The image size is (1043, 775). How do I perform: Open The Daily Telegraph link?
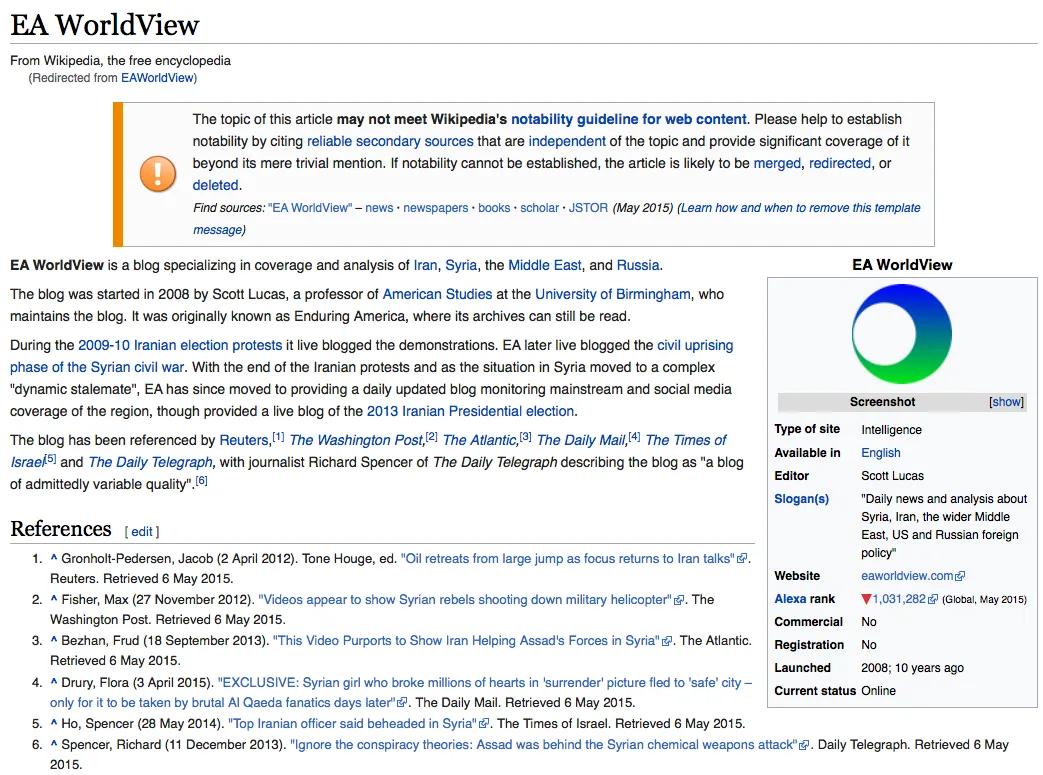[x=150, y=462]
